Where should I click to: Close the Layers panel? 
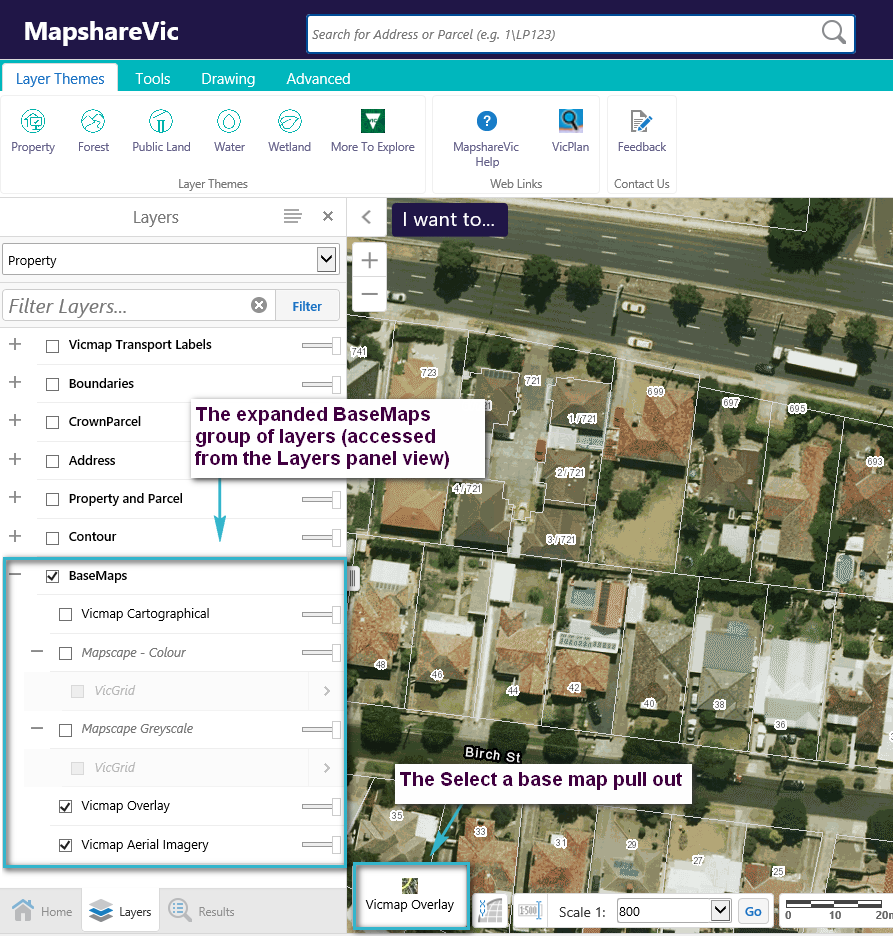pos(328,216)
